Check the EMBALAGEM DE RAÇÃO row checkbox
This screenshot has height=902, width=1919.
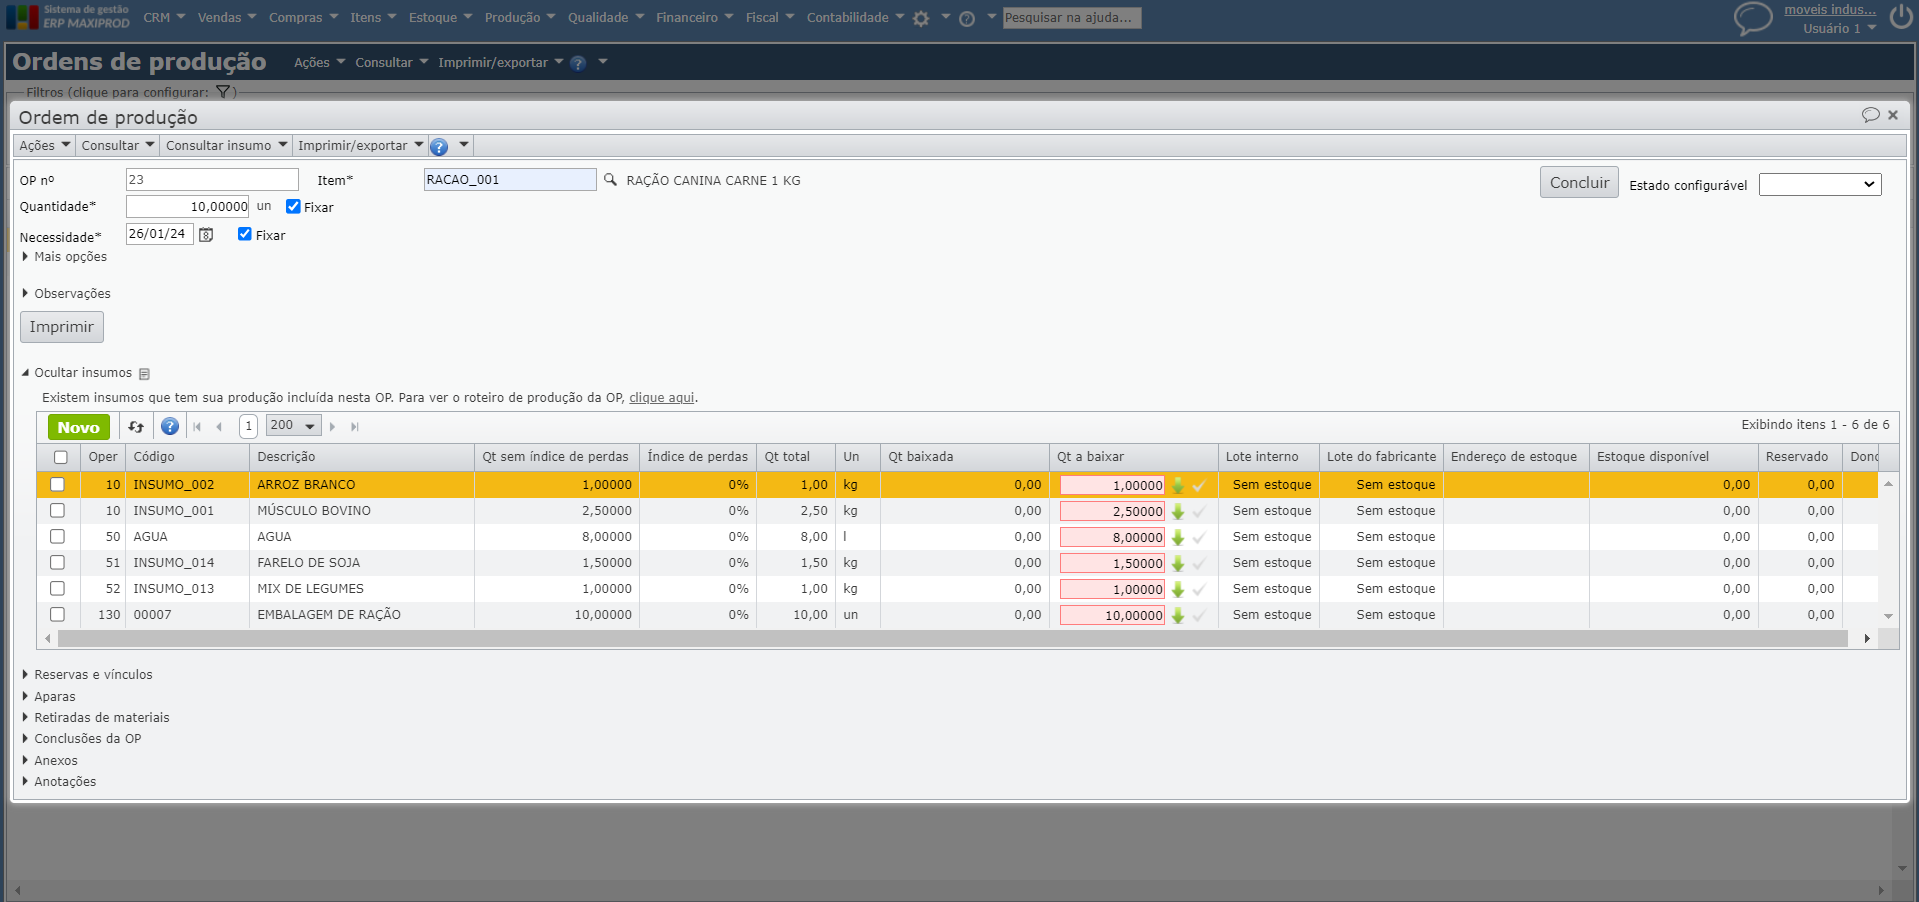57,615
